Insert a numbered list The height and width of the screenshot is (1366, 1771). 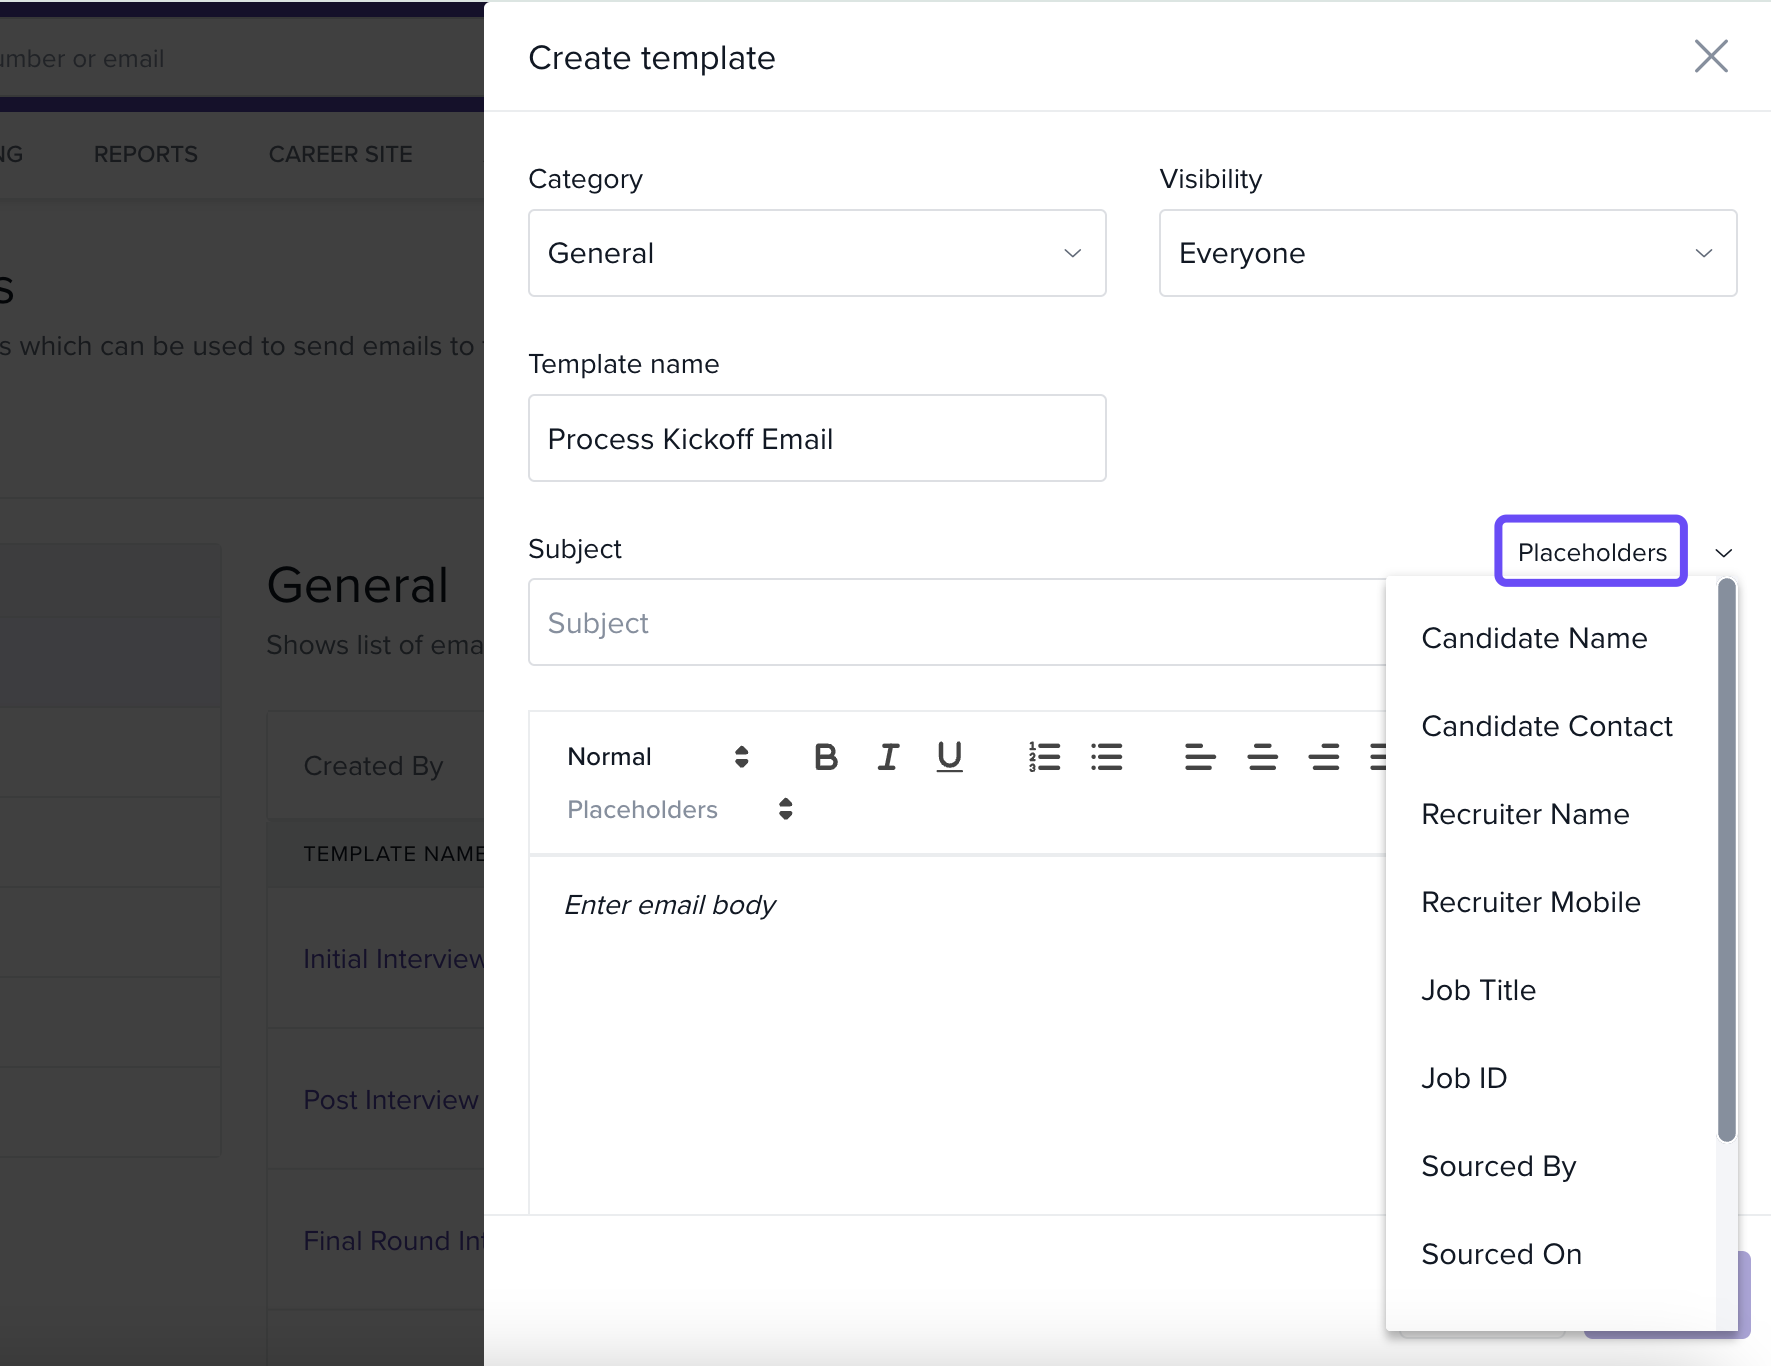[1044, 757]
